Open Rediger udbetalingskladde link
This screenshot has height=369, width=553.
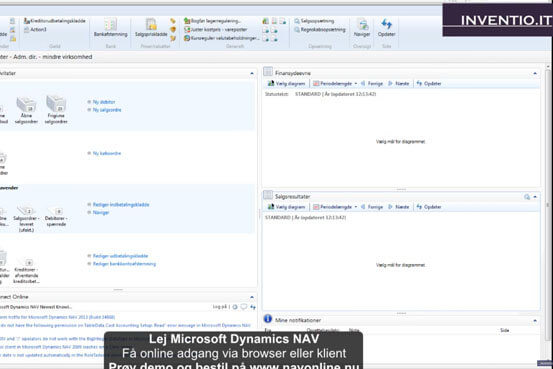(120, 256)
